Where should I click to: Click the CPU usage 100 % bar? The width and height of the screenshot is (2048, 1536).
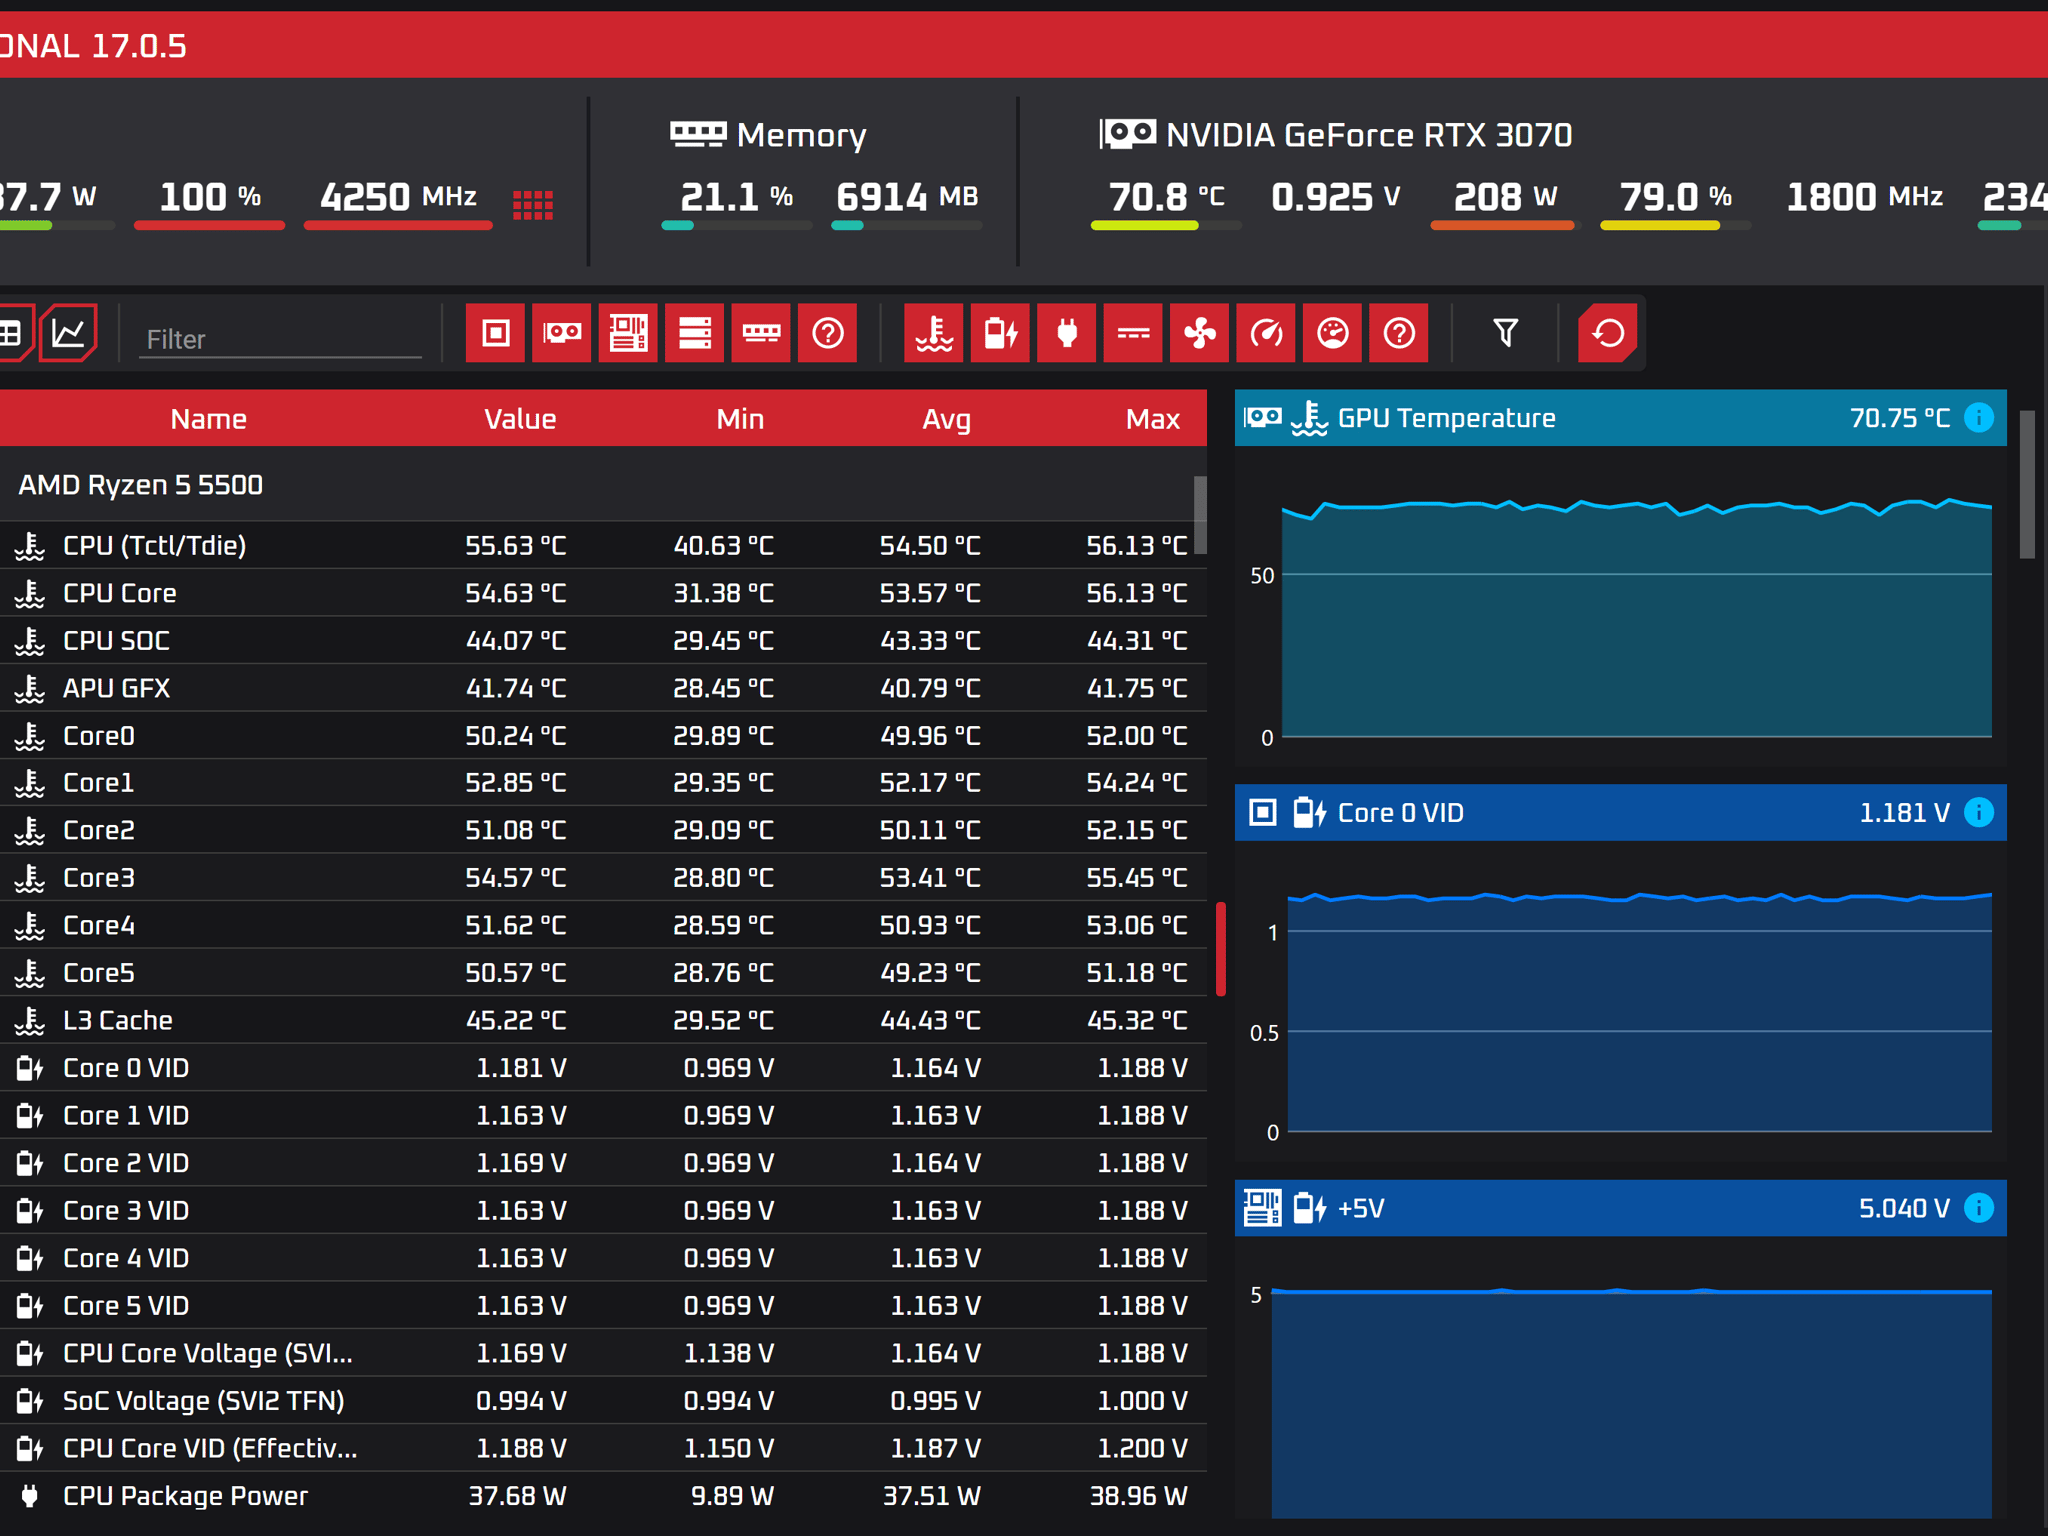click(x=209, y=225)
